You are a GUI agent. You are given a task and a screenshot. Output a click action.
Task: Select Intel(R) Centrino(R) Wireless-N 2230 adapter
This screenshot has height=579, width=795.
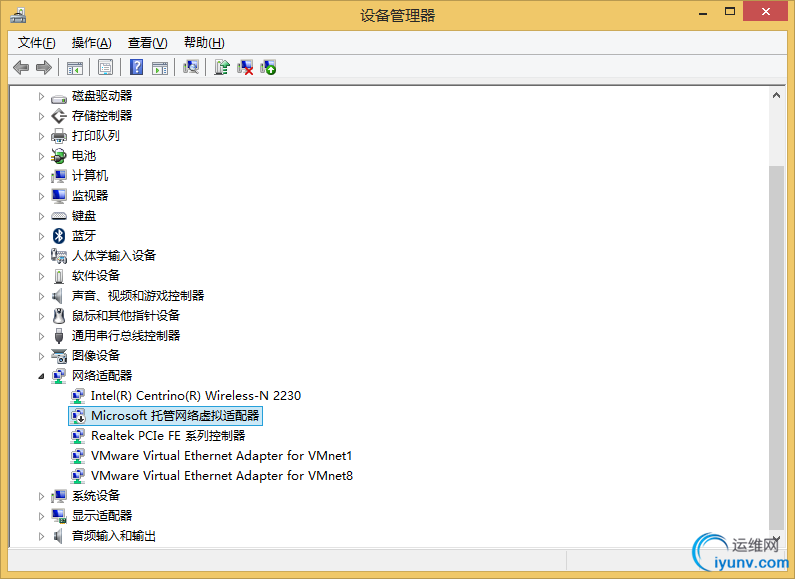click(196, 395)
